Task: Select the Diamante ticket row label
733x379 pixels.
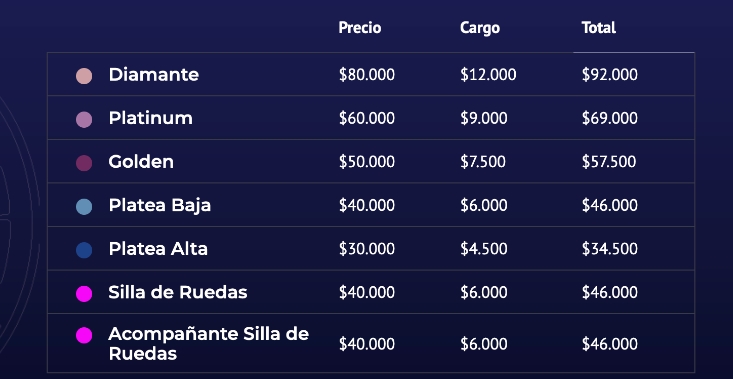Action: 154,75
